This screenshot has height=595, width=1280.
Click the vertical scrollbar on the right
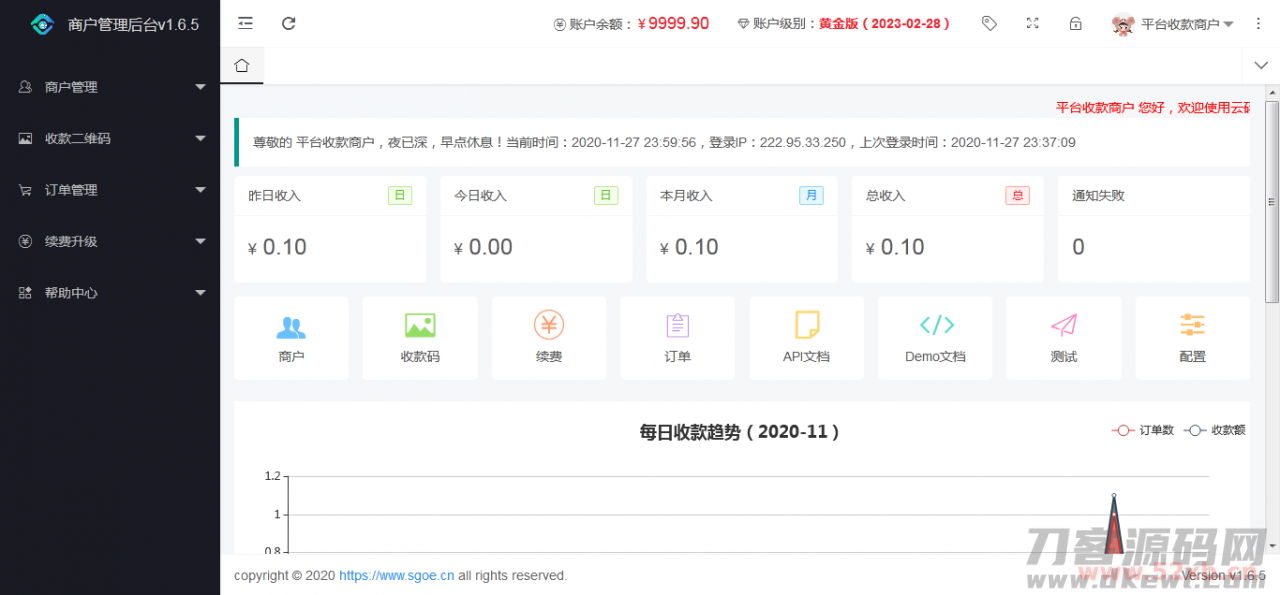[x=1272, y=200]
